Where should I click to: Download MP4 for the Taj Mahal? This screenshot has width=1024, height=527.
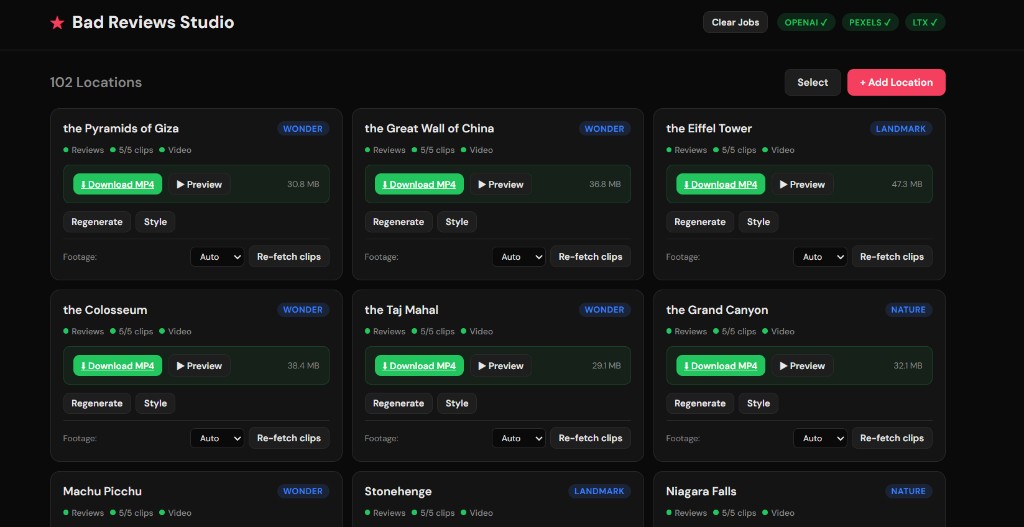(419, 366)
